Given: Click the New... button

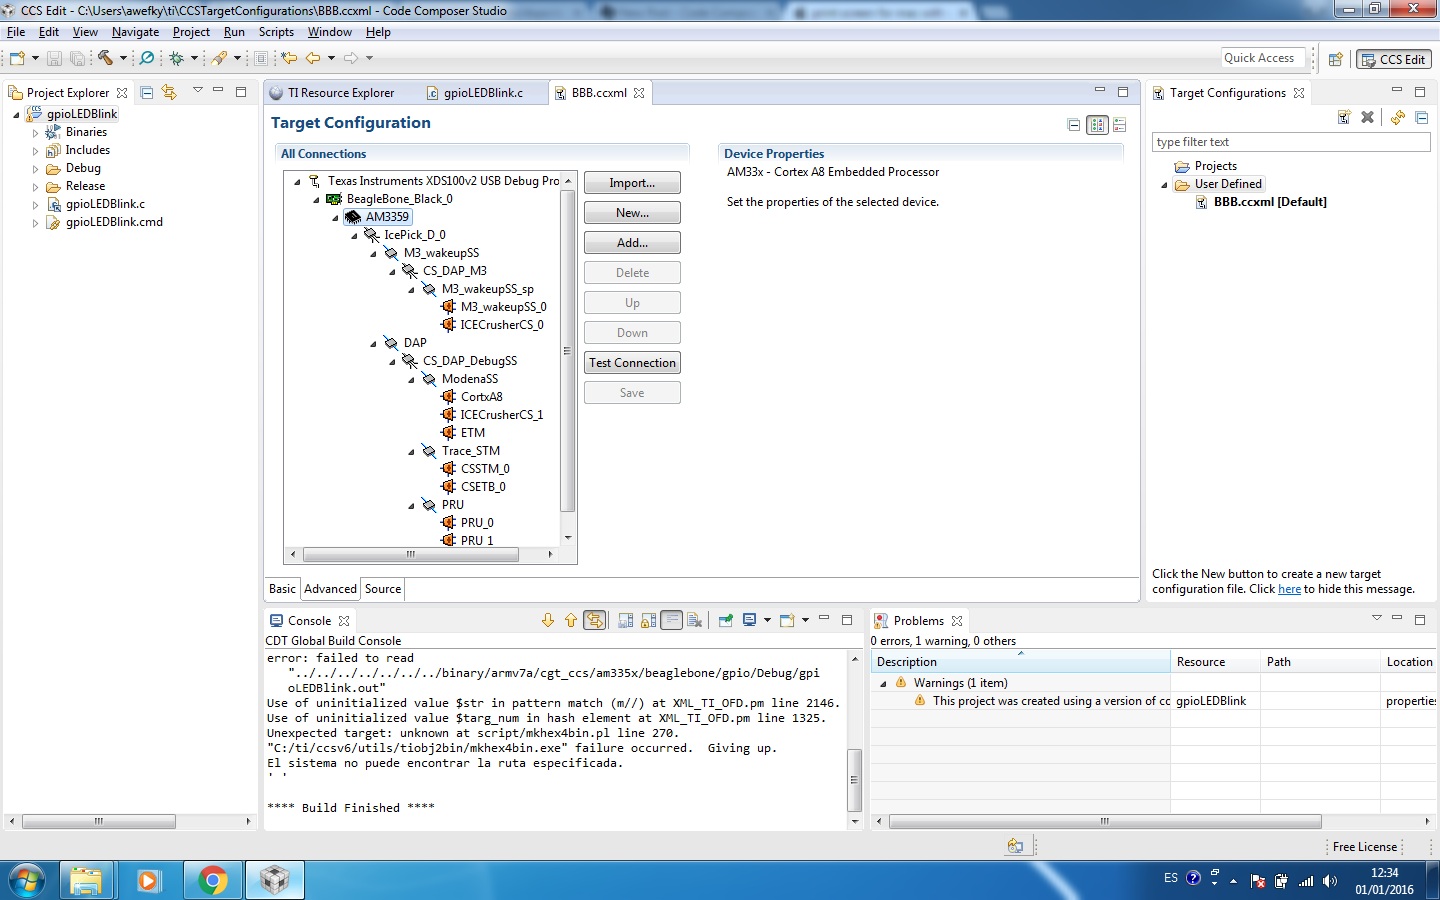Looking at the screenshot, I should click(x=632, y=213).
